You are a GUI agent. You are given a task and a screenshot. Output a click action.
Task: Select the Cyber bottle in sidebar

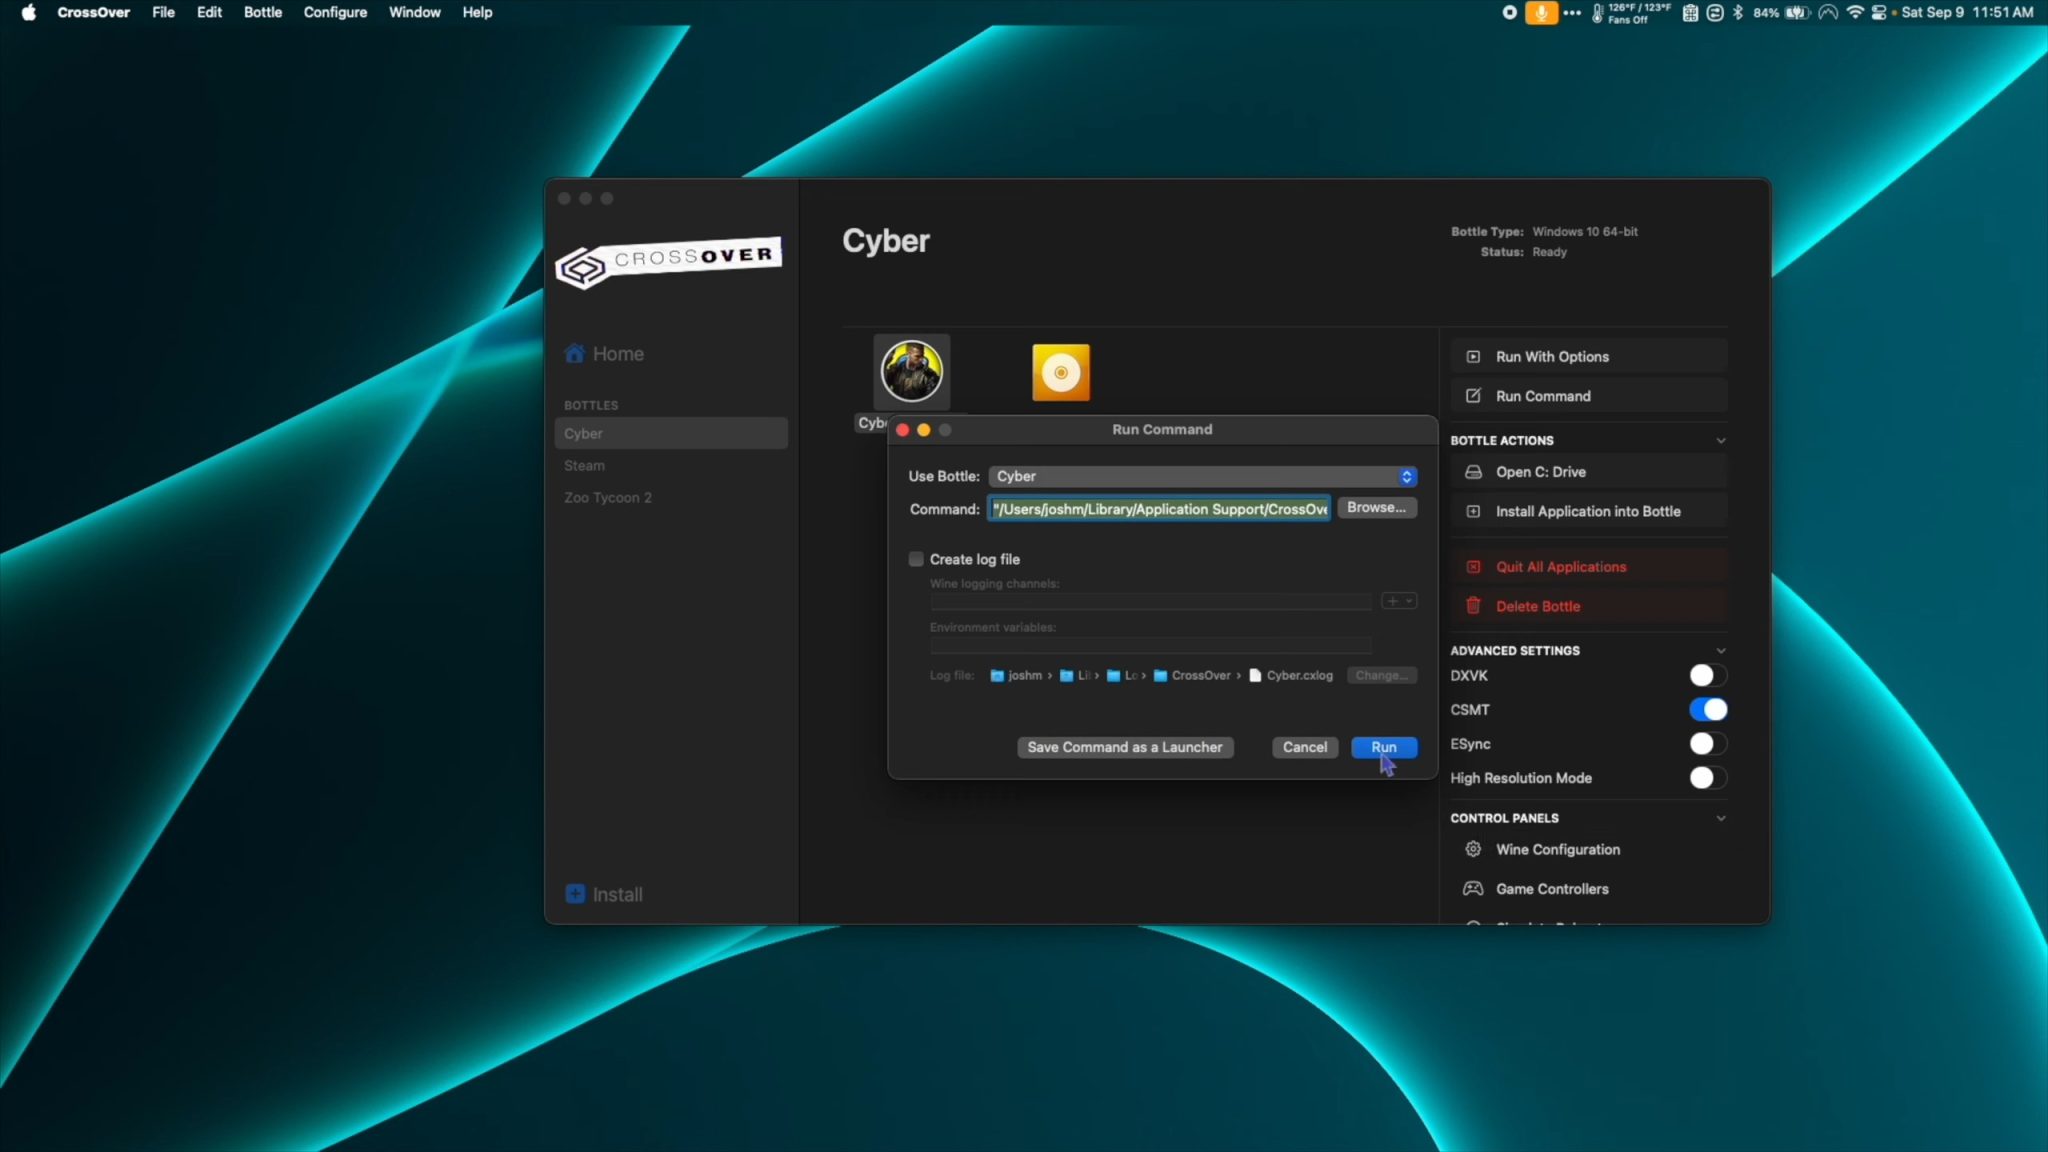coord(671,433)
